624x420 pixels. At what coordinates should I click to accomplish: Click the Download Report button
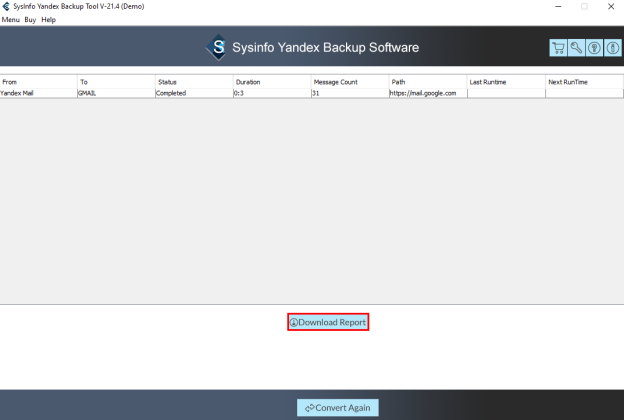[x=328, y=322]
